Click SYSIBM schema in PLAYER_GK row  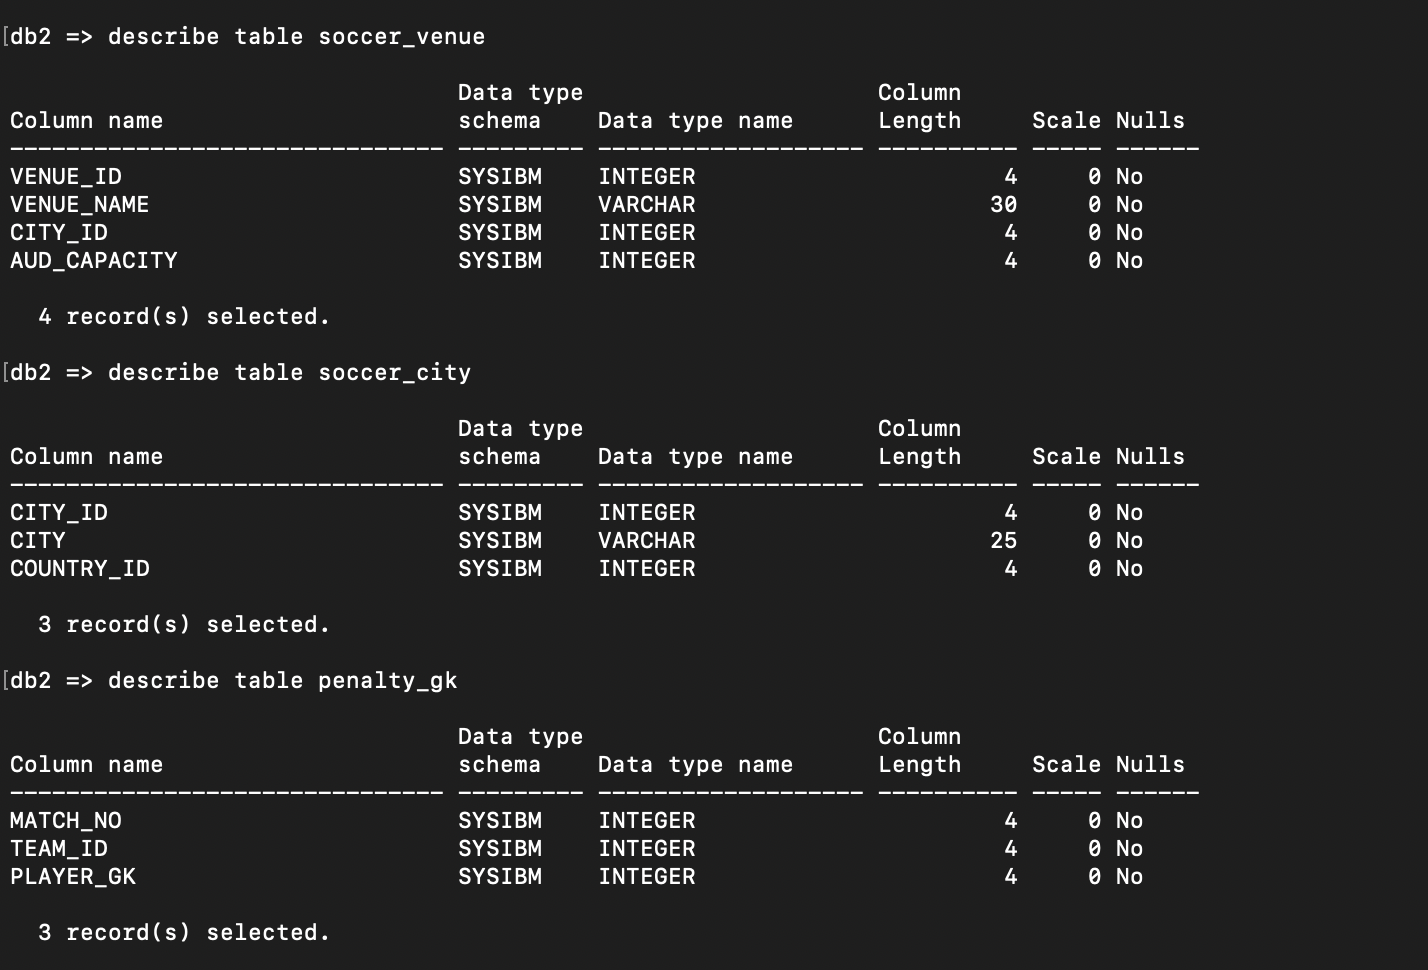tap(499, 877)
